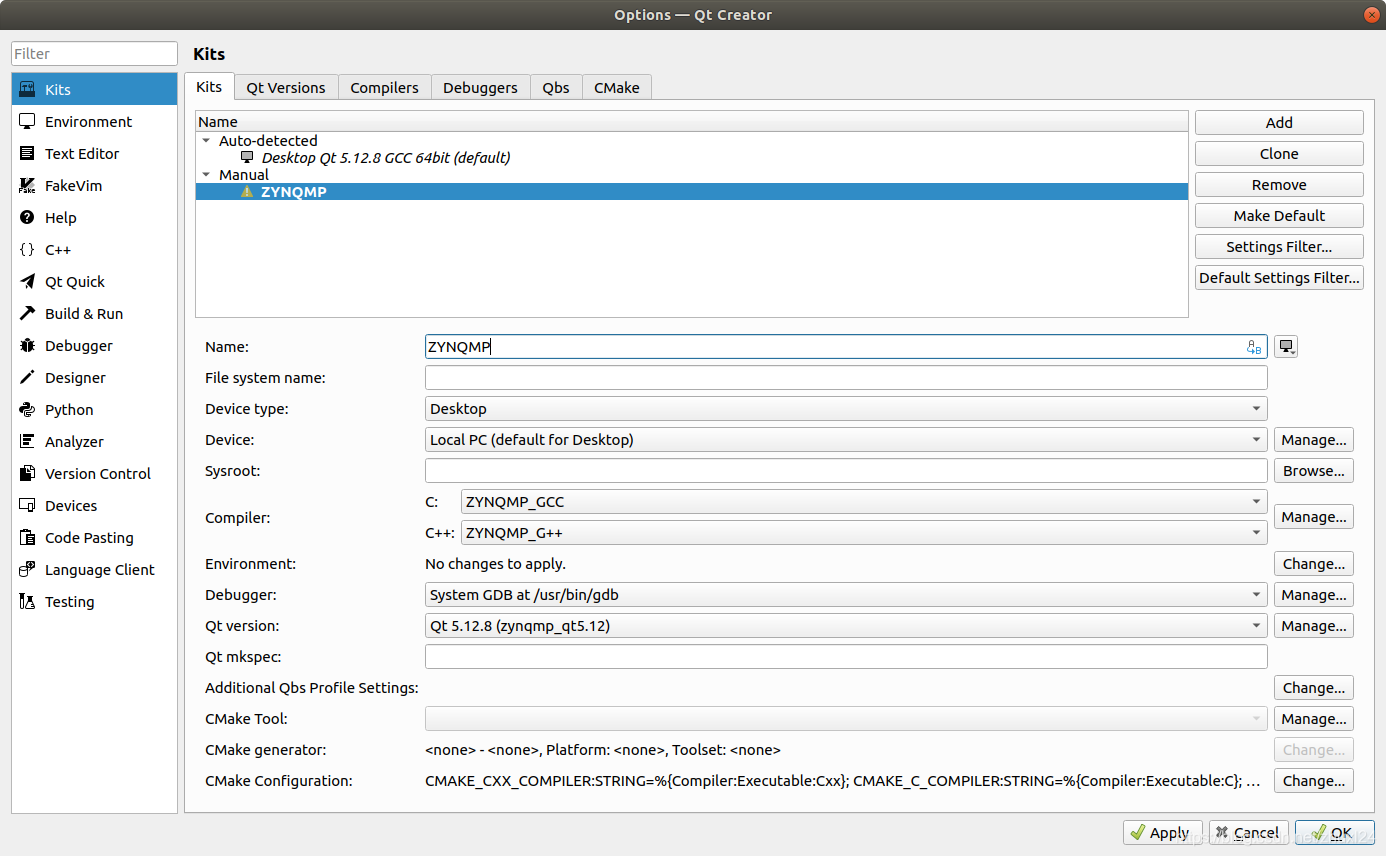Image resolution: width=1386 pixels, height=856 pixels.
Task: Open the Device dropdown Local PC
Action: (846, 439)
